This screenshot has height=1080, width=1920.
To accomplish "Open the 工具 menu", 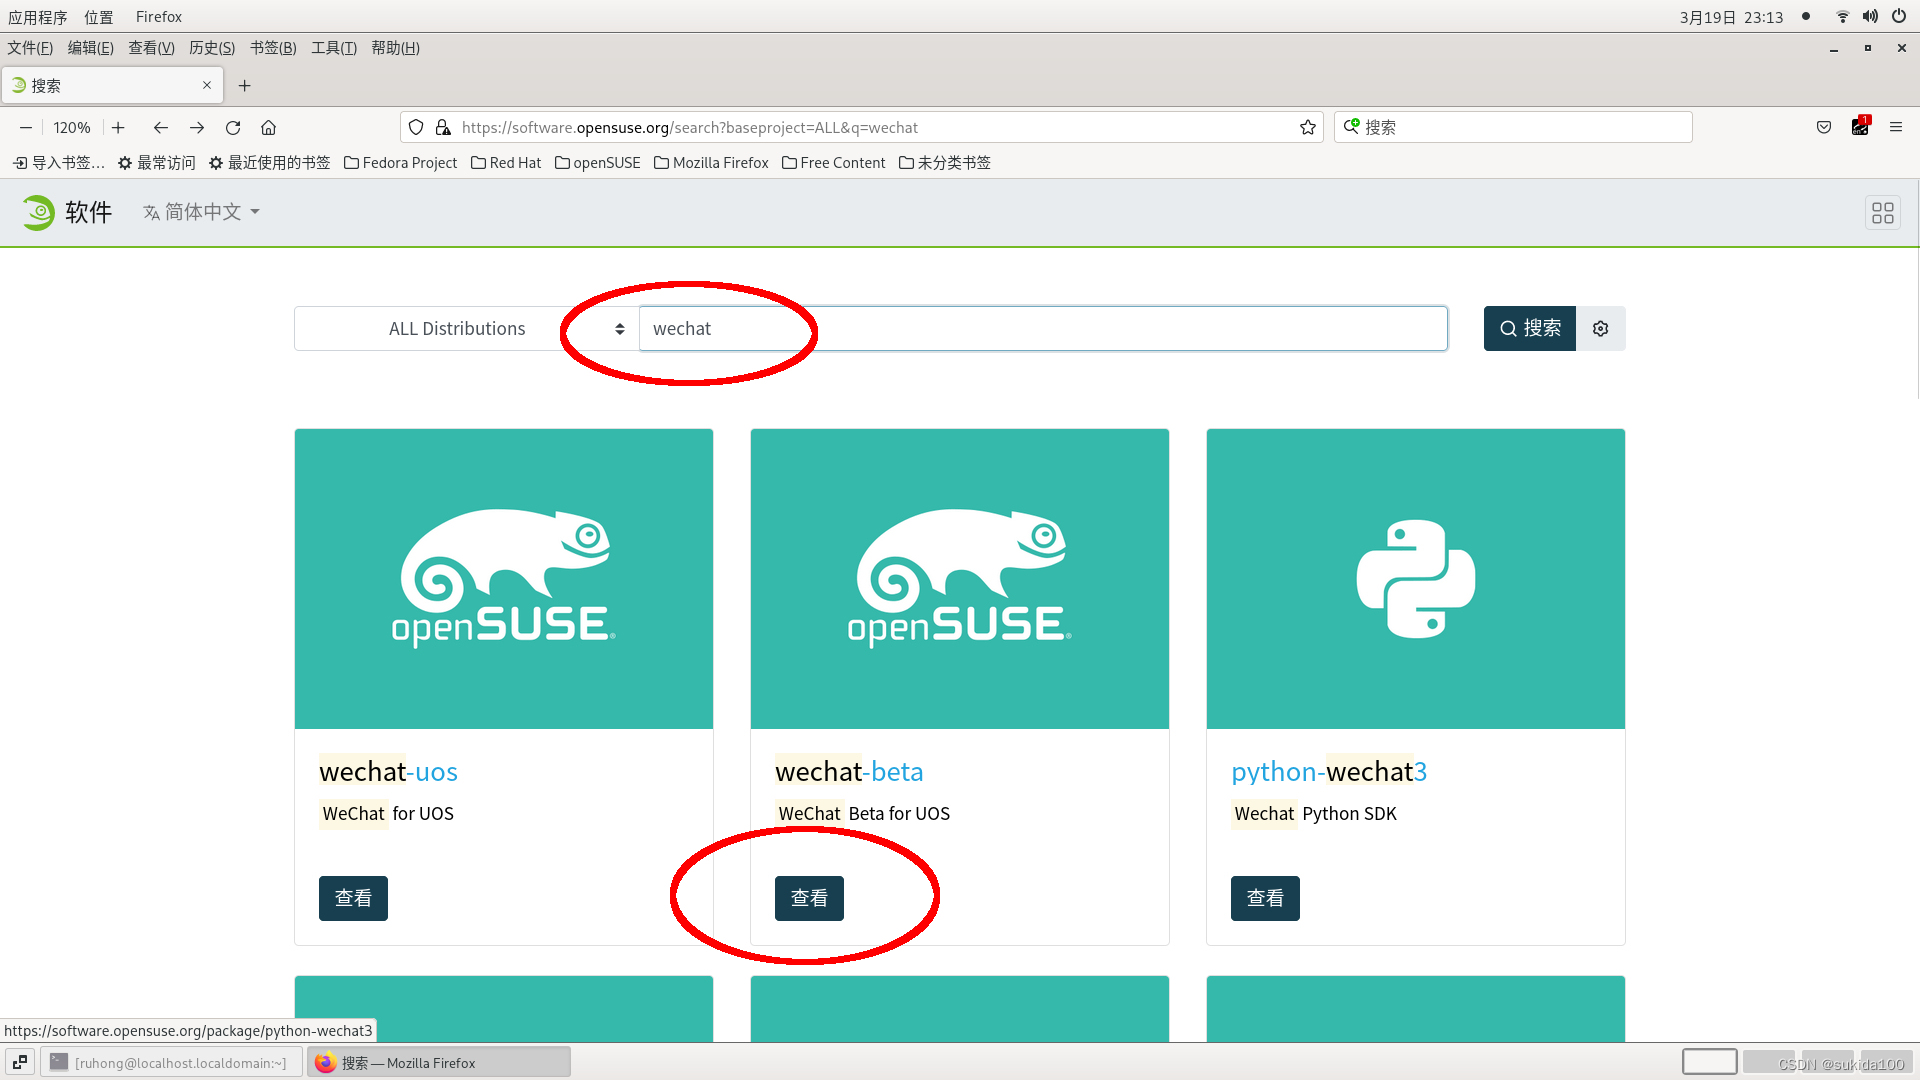I will pos(334,48).
